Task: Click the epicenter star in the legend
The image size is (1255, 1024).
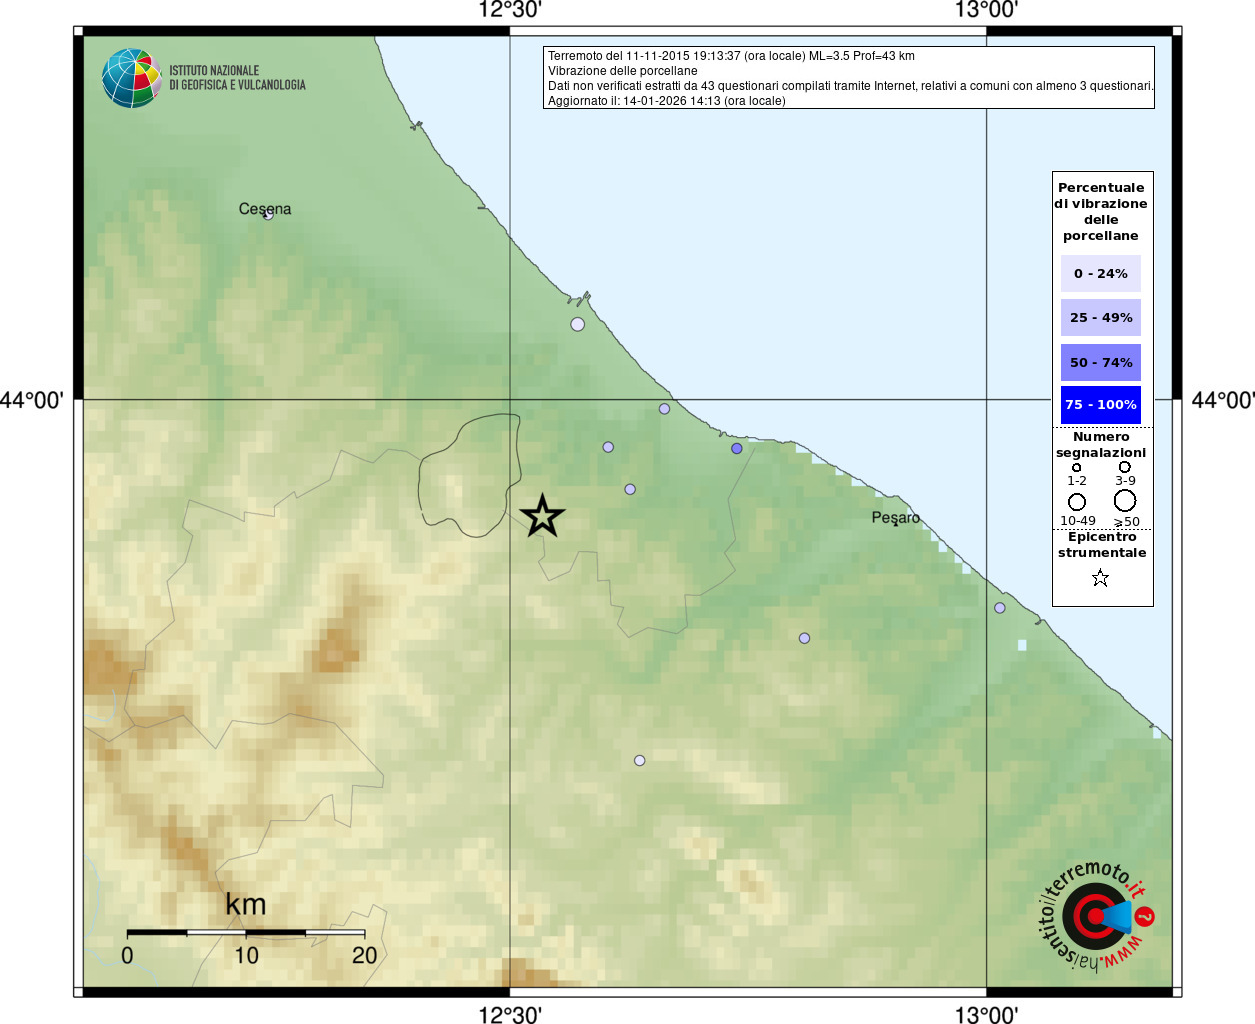Action: tap(1100, 578)
